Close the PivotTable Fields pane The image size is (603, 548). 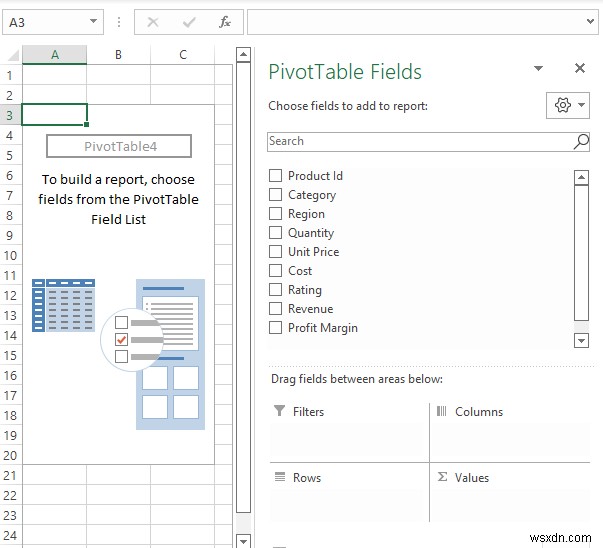coord(580,68)
